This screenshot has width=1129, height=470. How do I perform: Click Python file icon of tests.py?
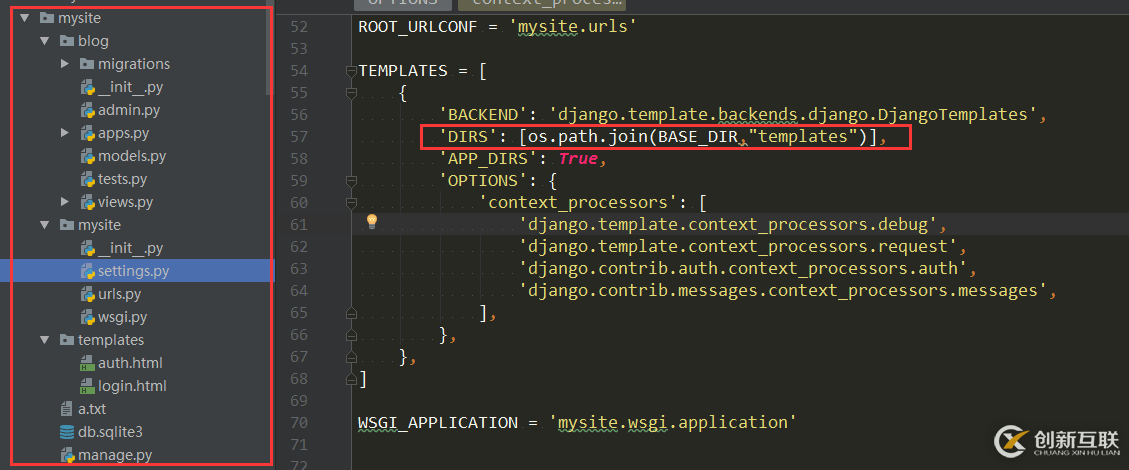point(87,179)
